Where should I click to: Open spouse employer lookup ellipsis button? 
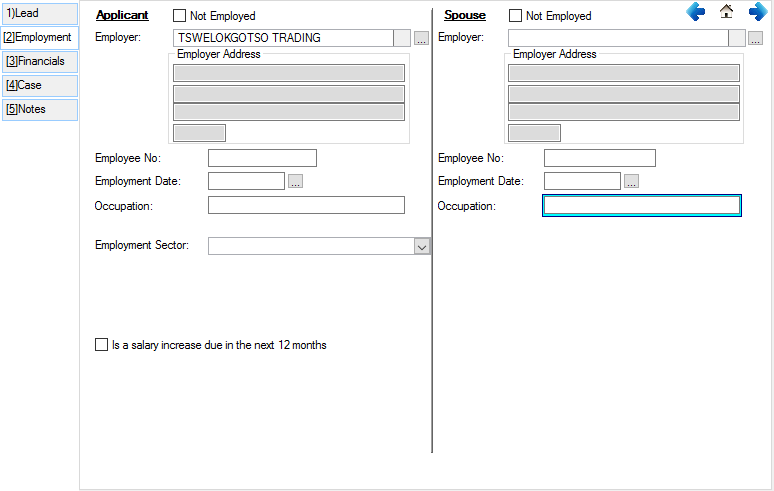(755, 38)
